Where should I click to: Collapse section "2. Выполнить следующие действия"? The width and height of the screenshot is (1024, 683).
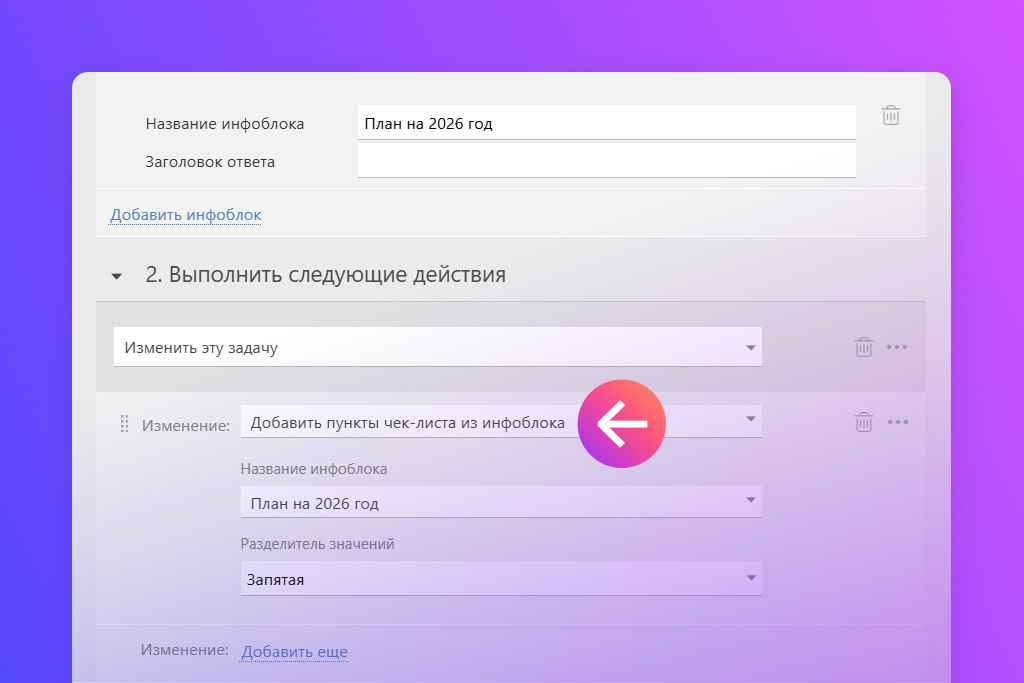pos(117,276)
